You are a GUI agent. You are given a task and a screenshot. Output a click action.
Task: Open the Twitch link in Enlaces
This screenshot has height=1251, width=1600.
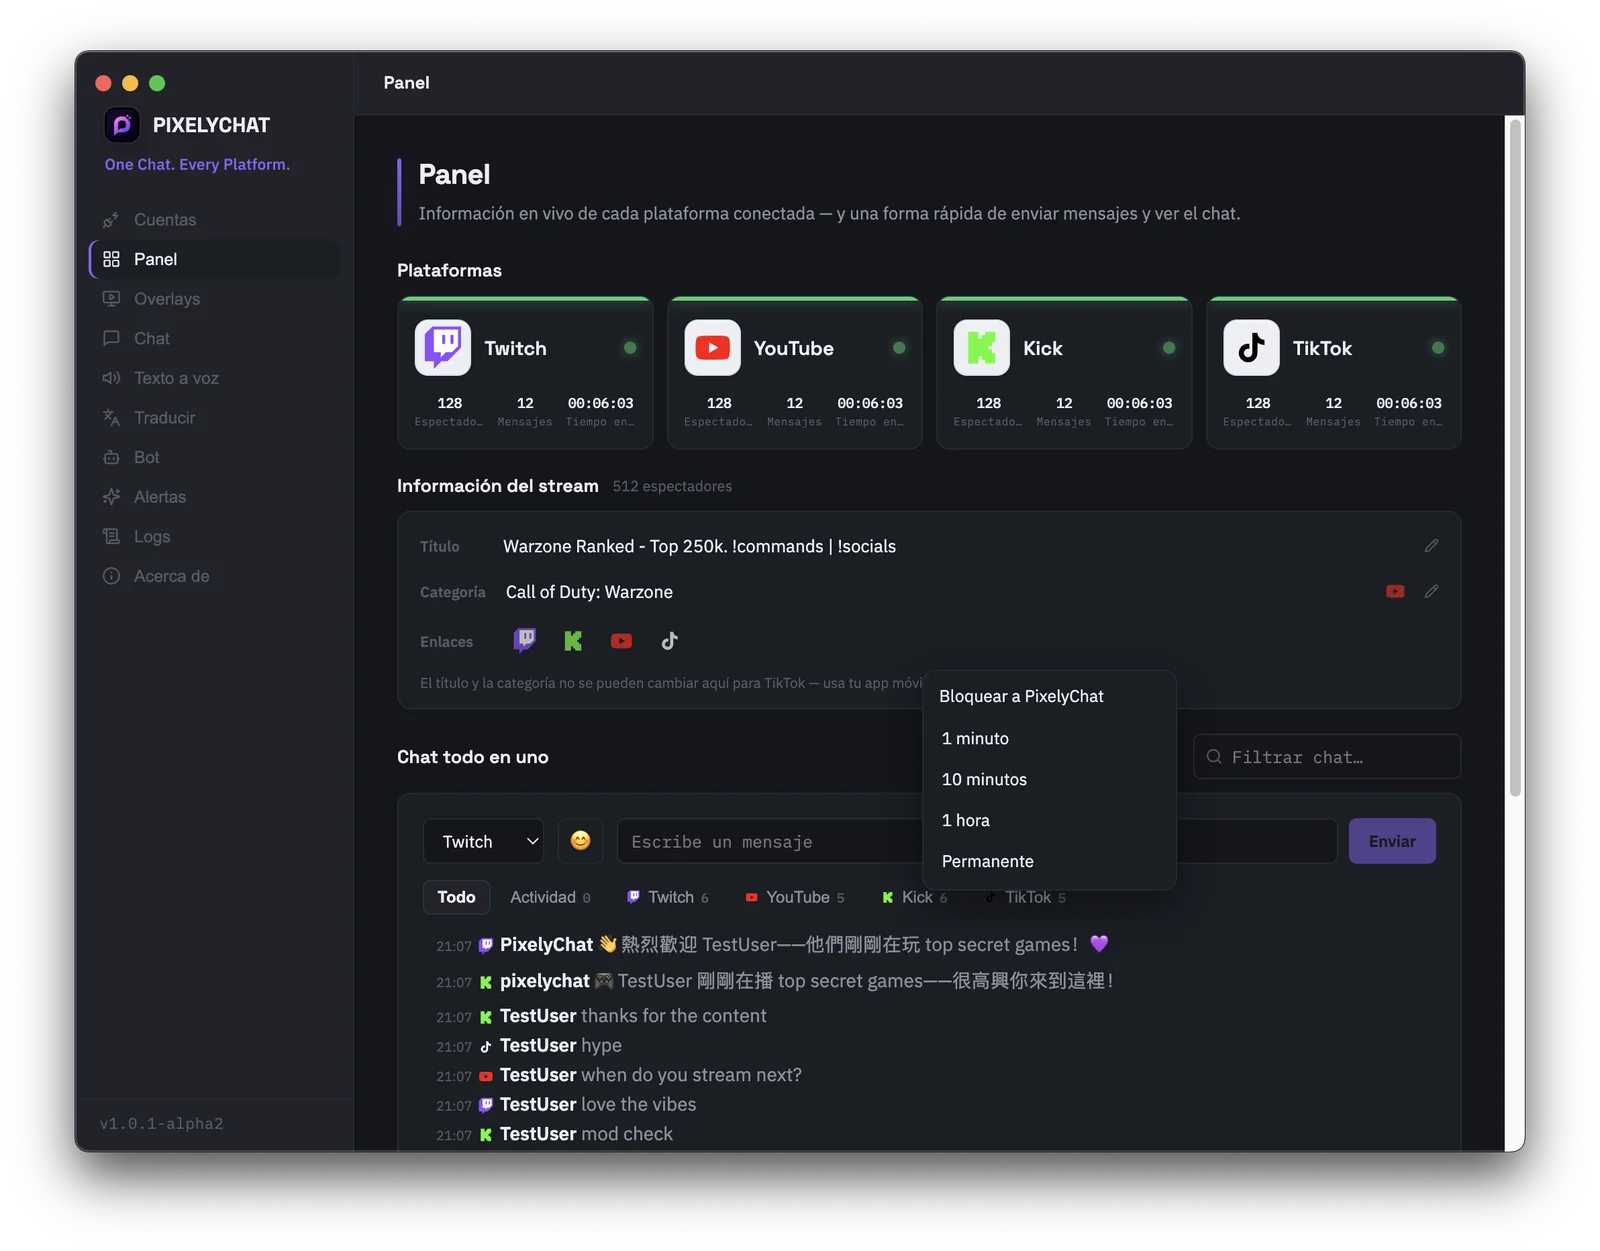coord(524,641)
